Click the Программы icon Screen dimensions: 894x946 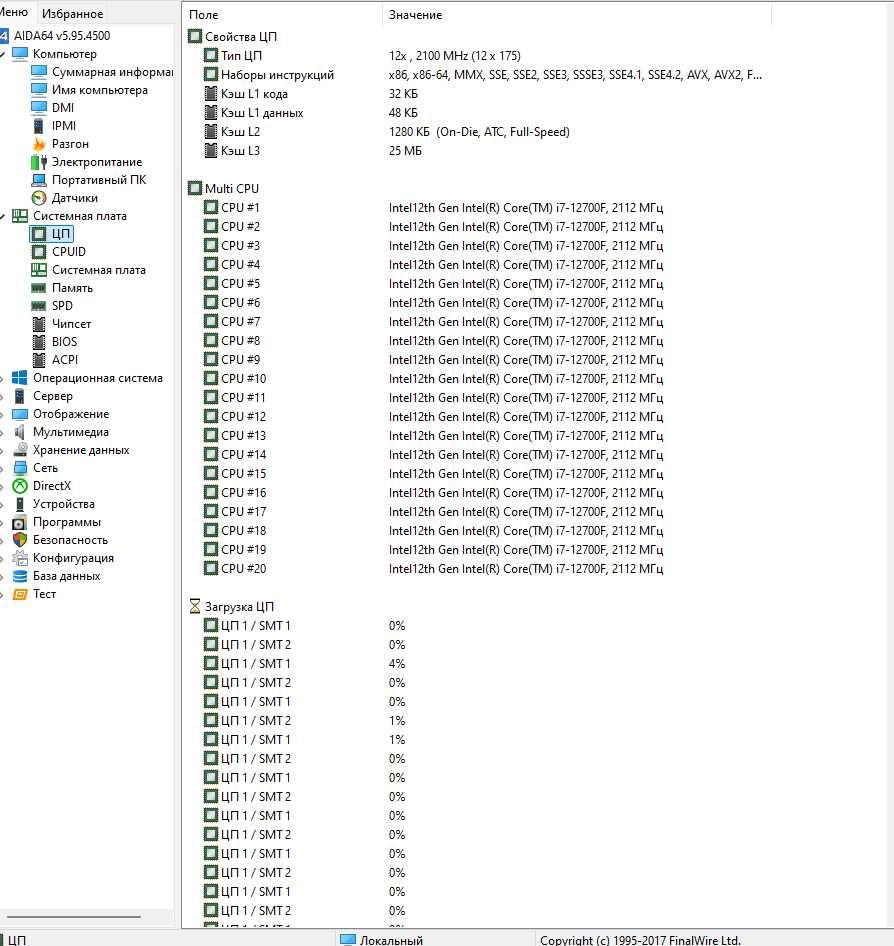point(20,522)
